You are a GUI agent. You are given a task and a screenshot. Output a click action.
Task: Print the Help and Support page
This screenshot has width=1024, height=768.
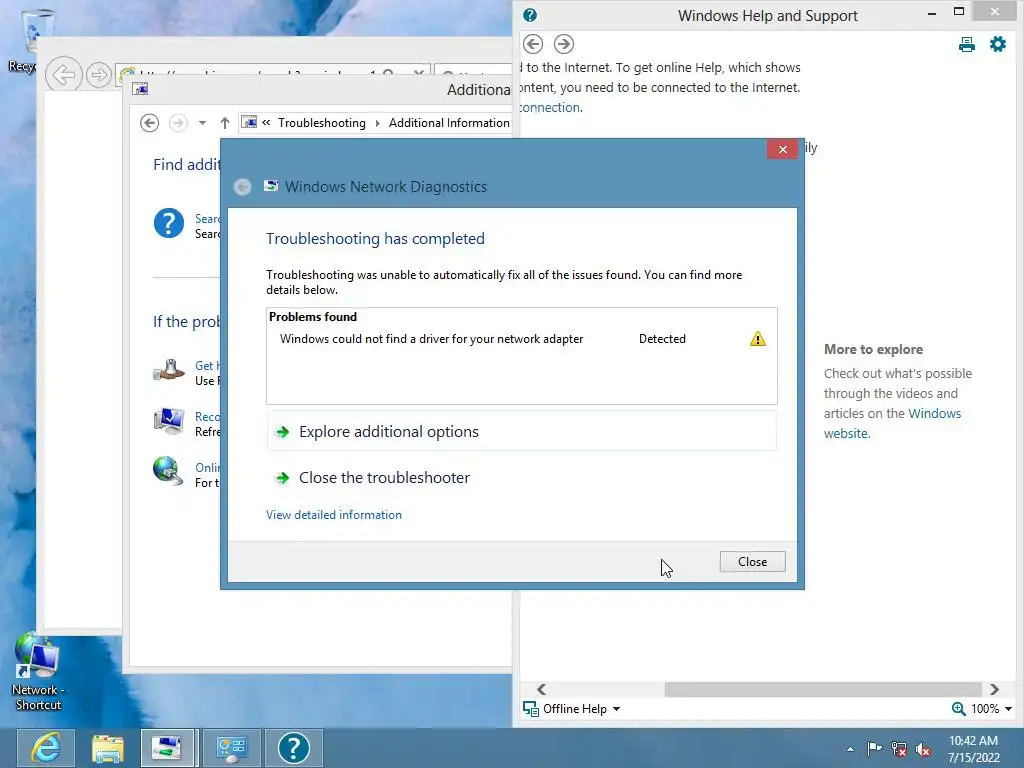[967, 44]
